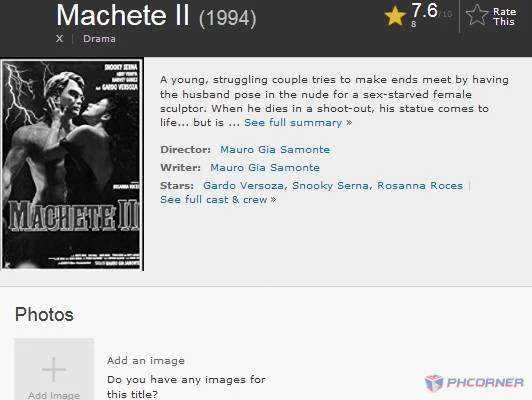Click the plus Add Image icon
This screenshot has height=400, width=532.
tap(54, 369)
